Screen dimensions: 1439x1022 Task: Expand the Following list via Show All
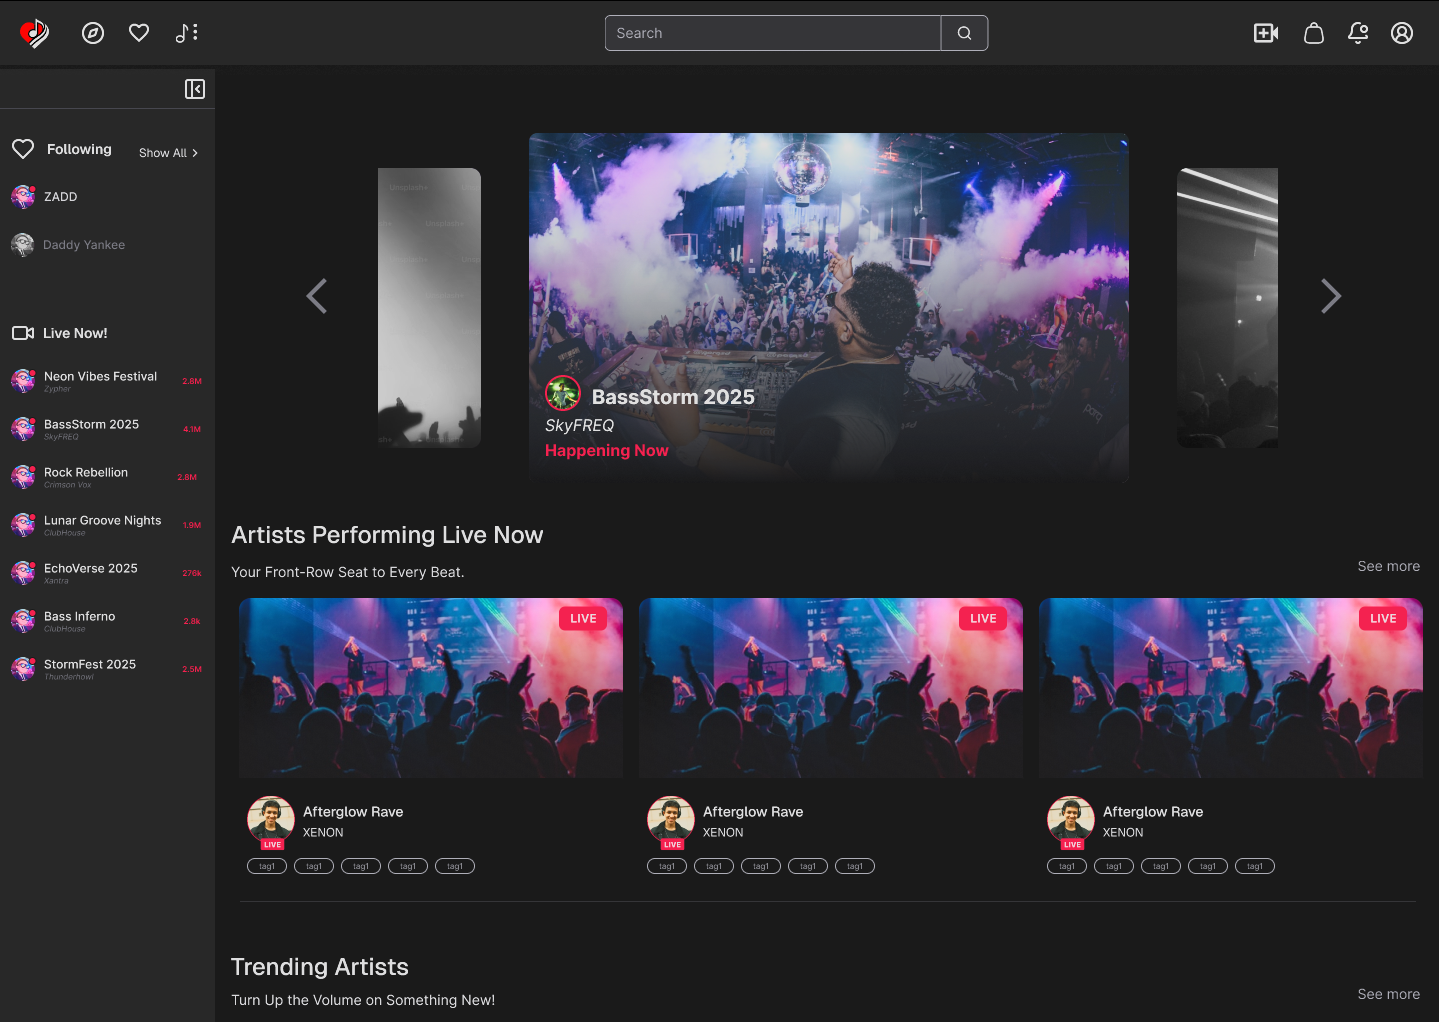point(167,152)
